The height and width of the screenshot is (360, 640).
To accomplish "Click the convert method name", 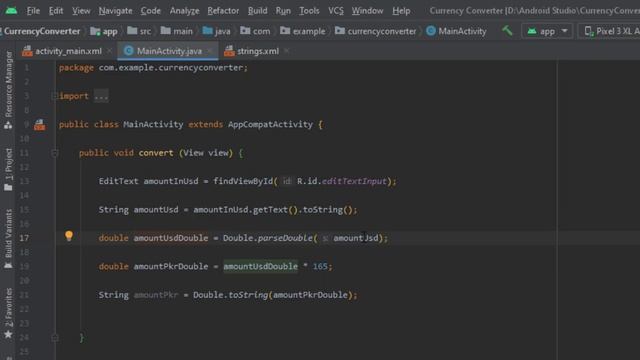I will 156,153.
